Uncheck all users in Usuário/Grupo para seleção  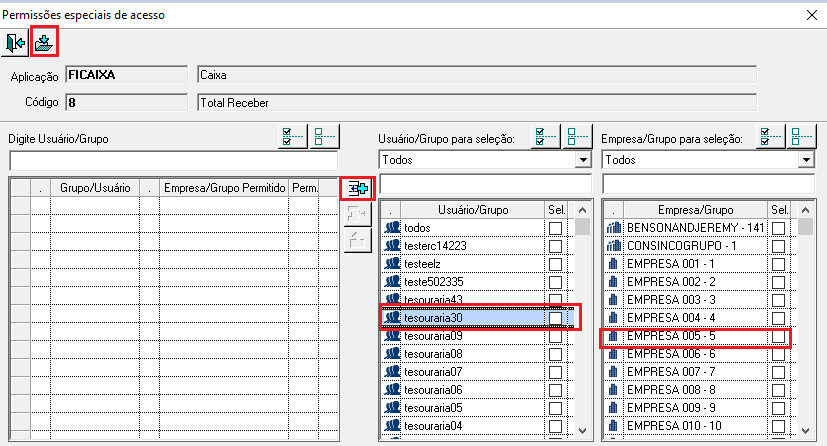click(x=576, y=137)
